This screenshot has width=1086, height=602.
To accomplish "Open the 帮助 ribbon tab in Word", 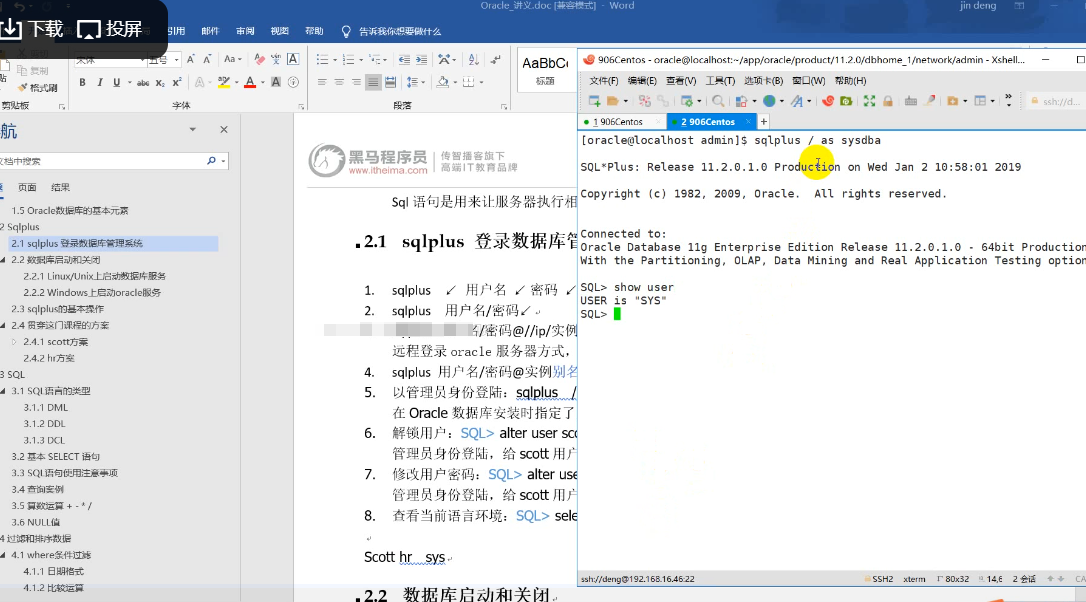I will click(x=314, y=31).
